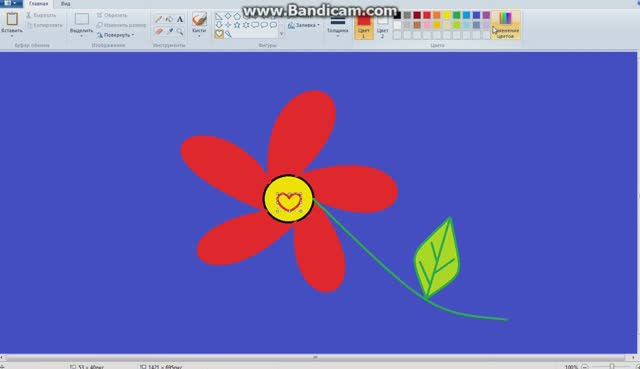Pick the green color swatch
This screenshot has height=369, width=640.
[456, 15]
